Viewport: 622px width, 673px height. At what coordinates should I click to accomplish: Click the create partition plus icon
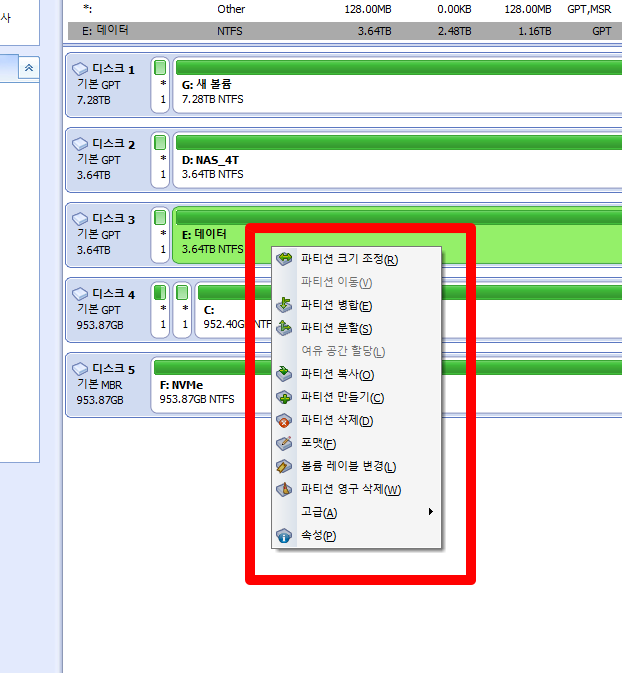(x=284, y=397)
